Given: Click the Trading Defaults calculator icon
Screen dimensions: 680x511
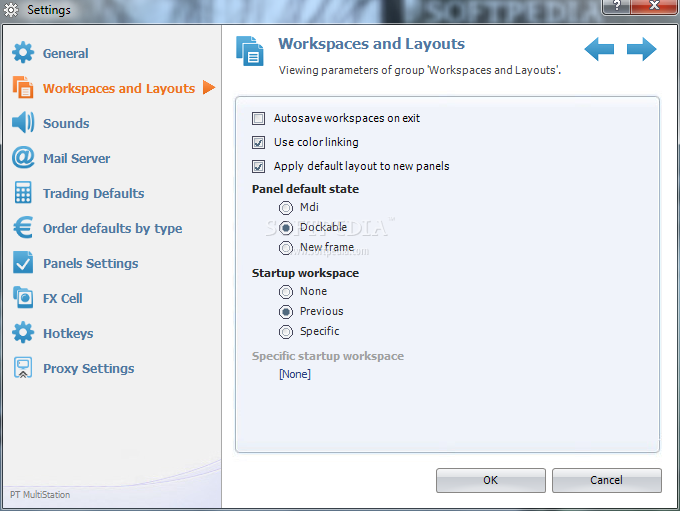Looking at the screenshot, I should click(23, 193).
